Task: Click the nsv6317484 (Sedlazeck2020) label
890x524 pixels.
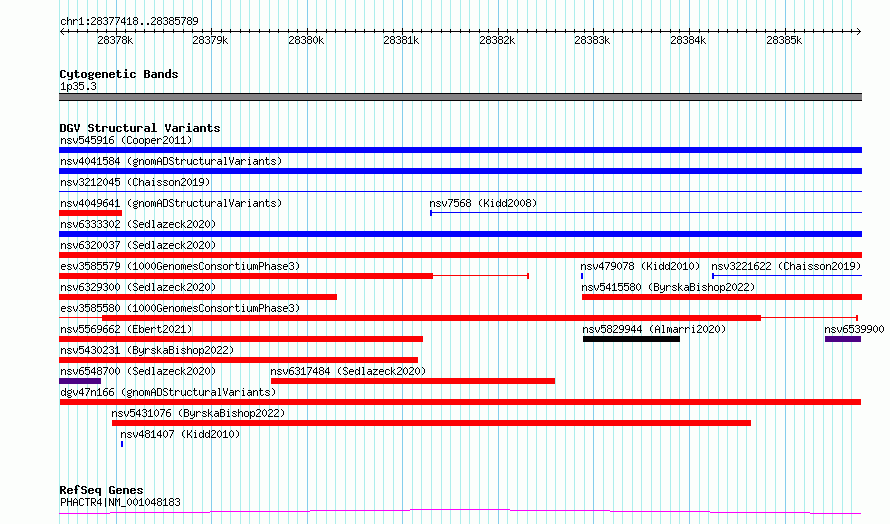Action: click(348, 371)
